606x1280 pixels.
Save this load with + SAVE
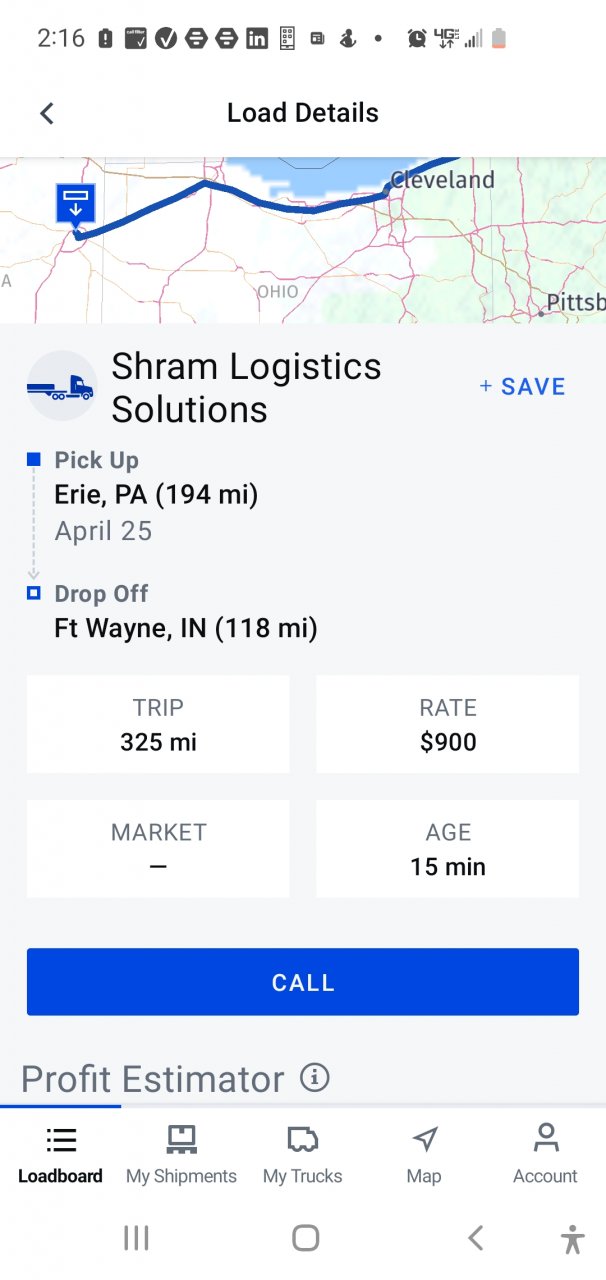coord(522,387)
